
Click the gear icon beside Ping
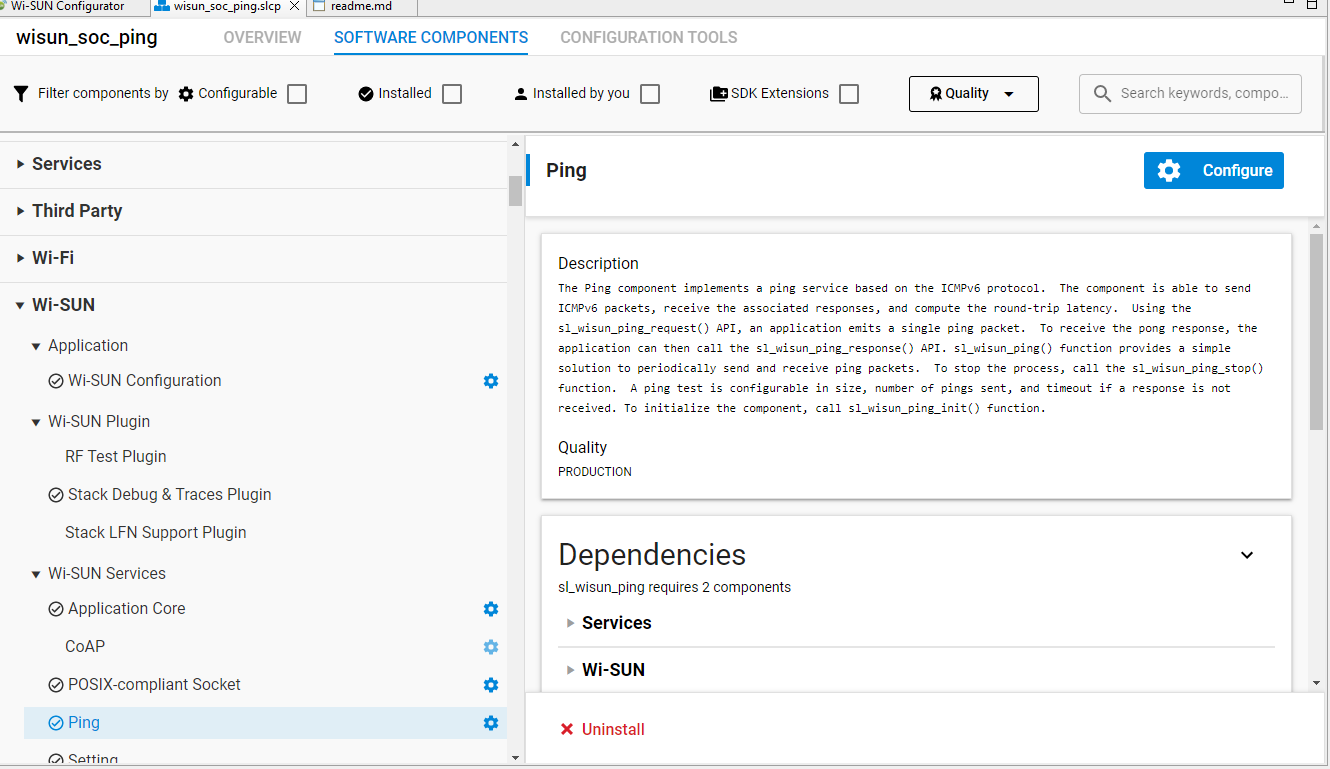[x=490, y=722]
